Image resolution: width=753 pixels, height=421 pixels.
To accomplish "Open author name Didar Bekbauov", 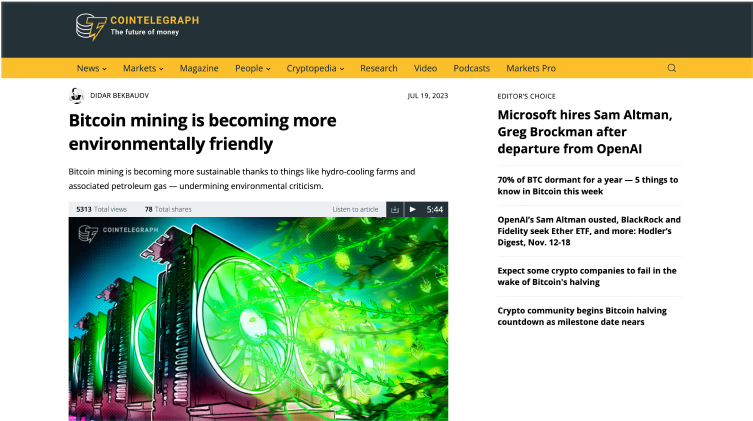I will coord(120,96).
